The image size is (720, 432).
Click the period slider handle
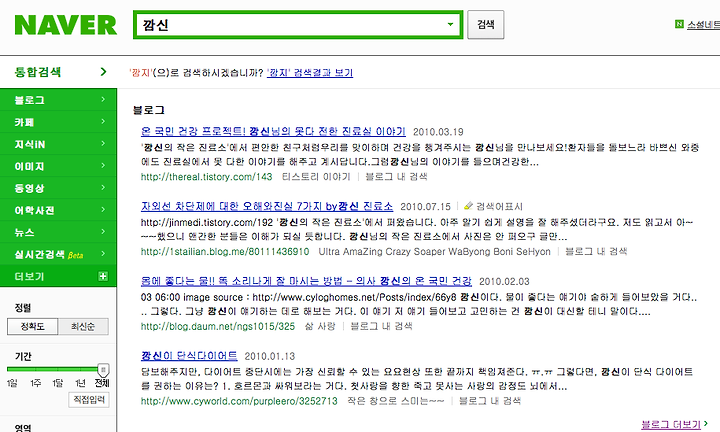[103, 370]
